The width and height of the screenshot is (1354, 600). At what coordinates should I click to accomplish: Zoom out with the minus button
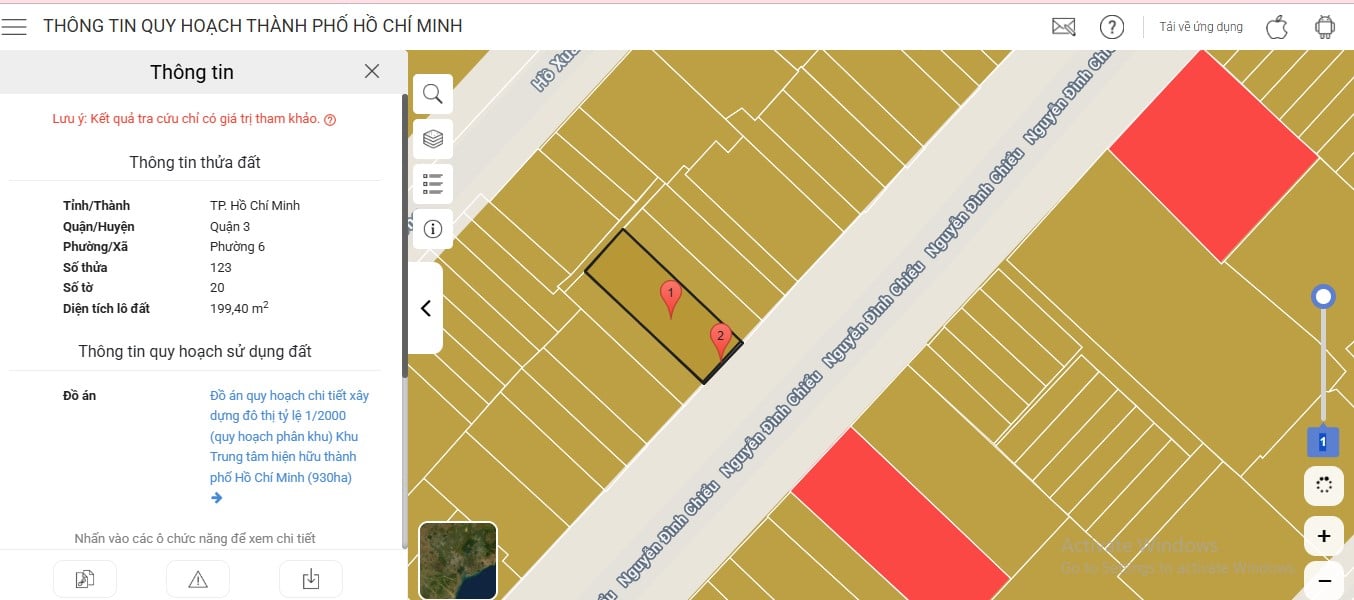[x=1324, y=580]
